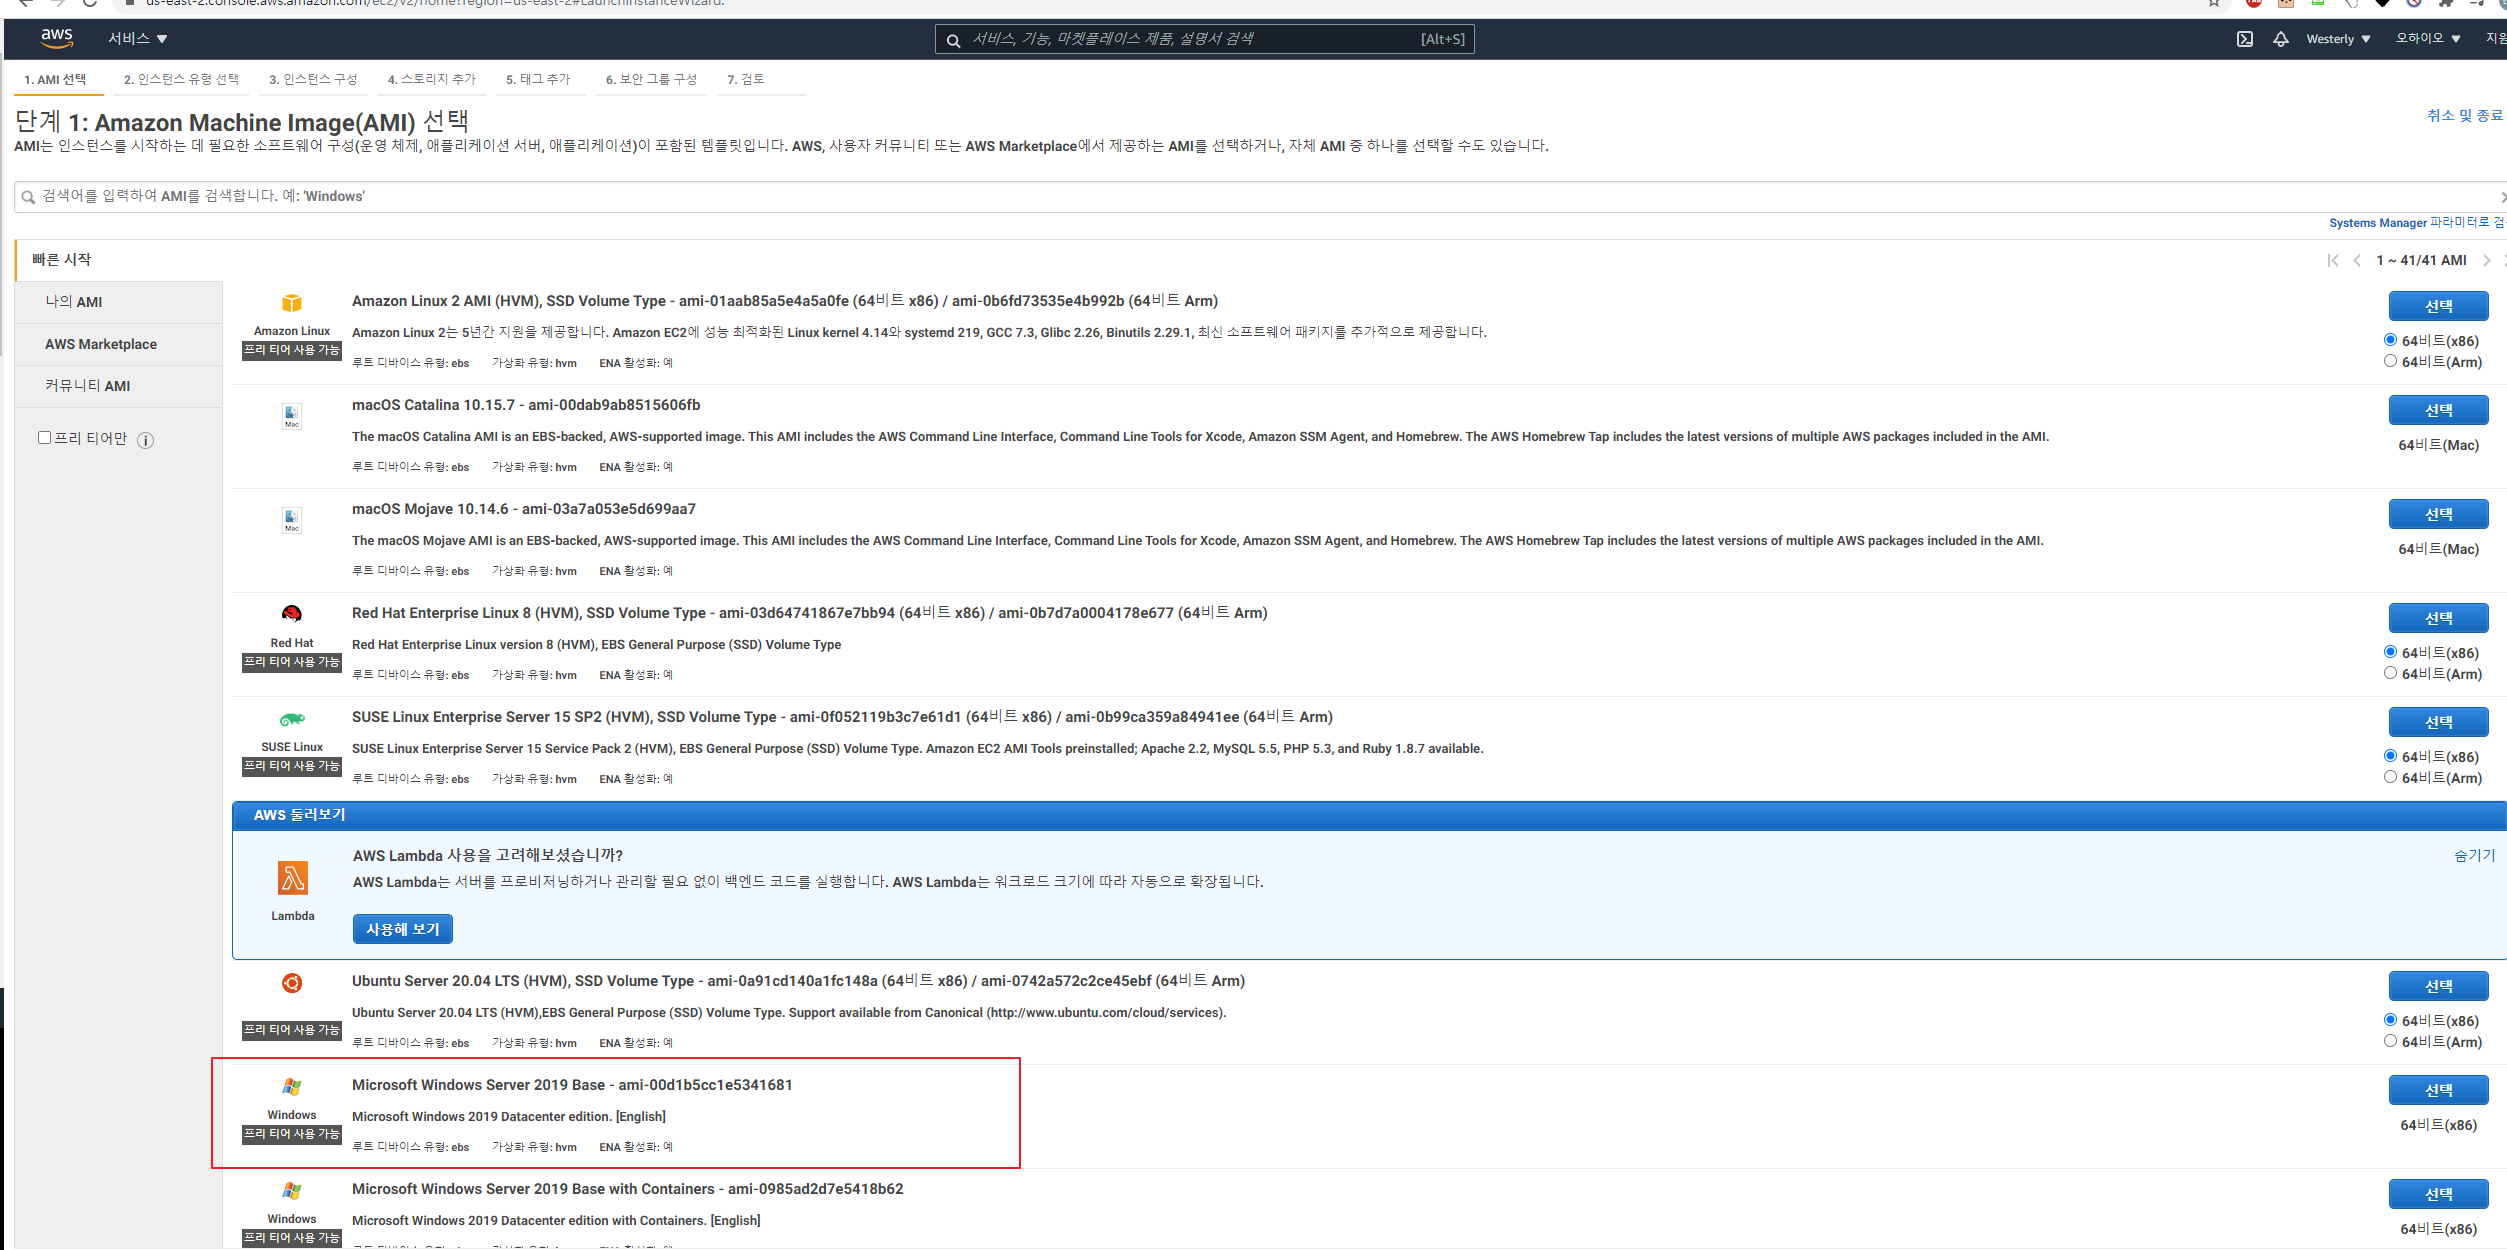Screen dimensions: 2507x1250
Task: Select 64-bit x86 for Amazon Linux 2
Action: click(x=2391, y=340)
